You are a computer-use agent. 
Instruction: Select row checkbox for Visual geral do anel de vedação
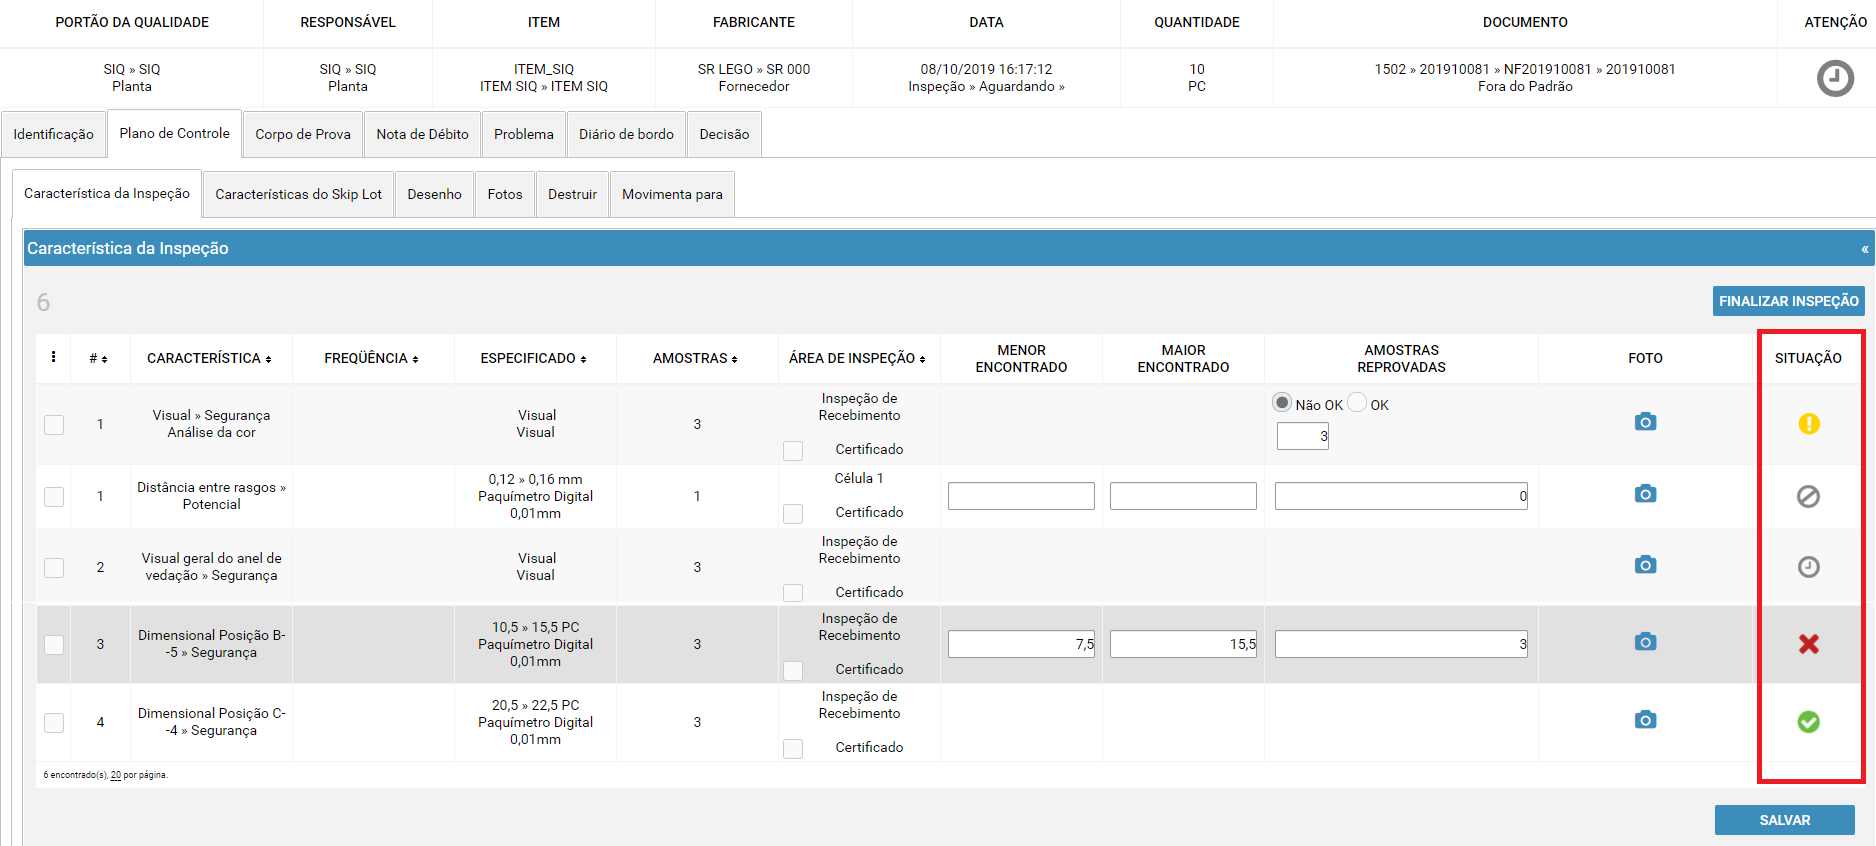click(x=54, y=568)
